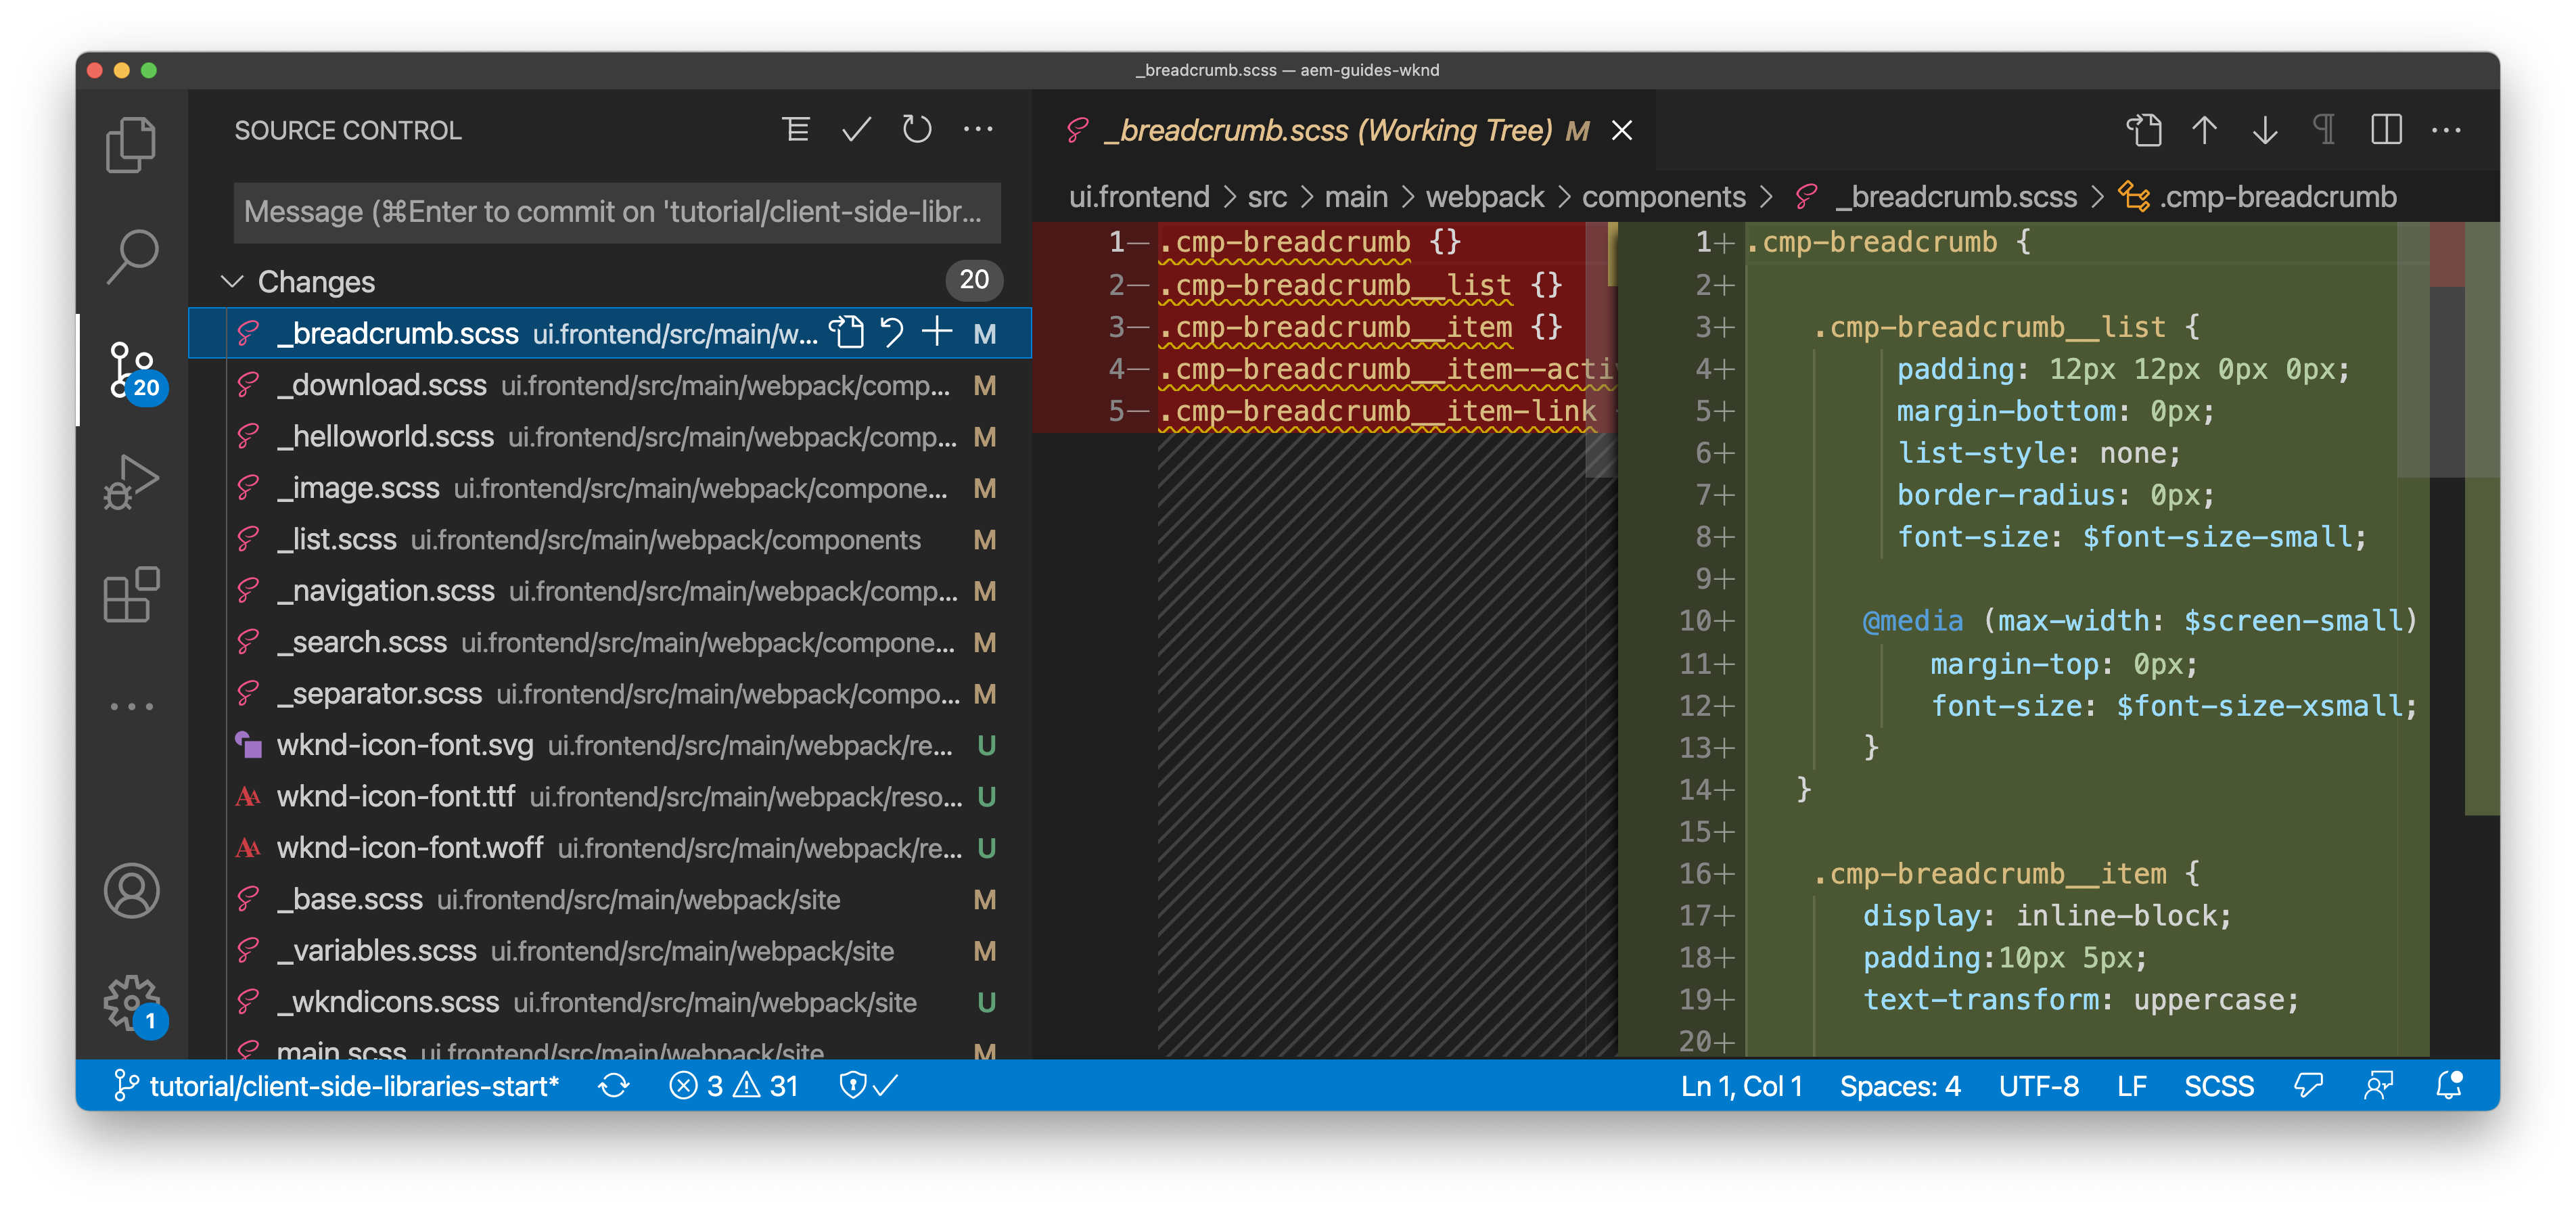Click webpack in breadcrumb path
The width and height of the screenshot is (2576, 1211).
(x=1485, y=197)
